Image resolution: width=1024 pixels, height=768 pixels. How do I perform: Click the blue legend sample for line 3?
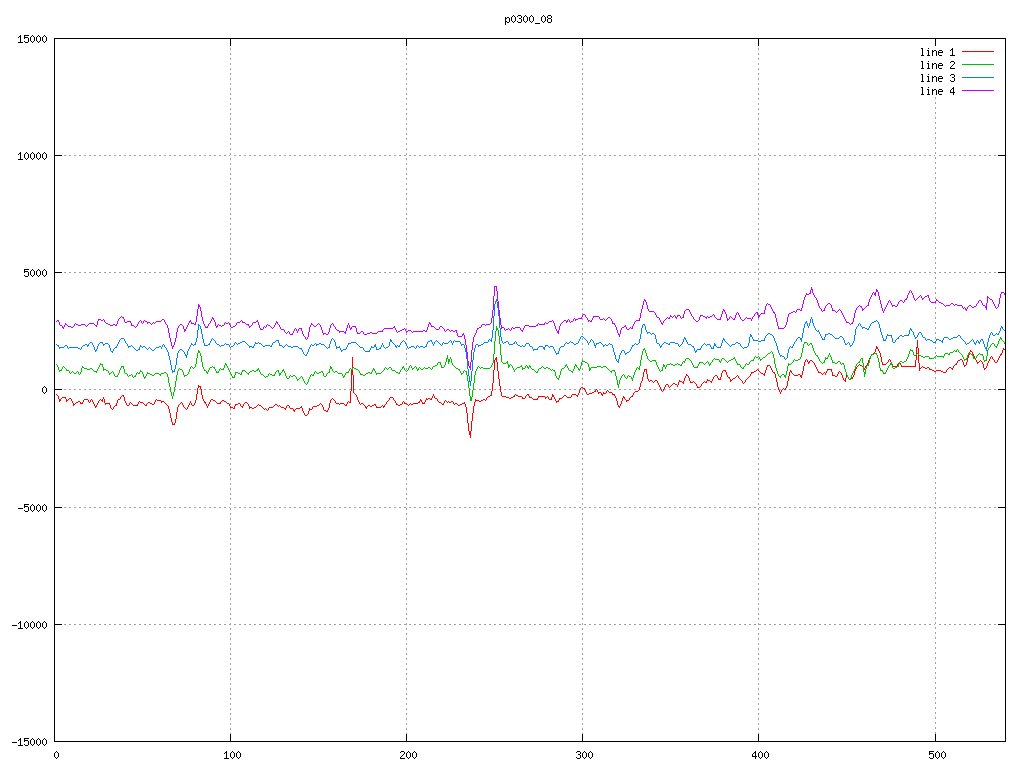coord(978,78)
